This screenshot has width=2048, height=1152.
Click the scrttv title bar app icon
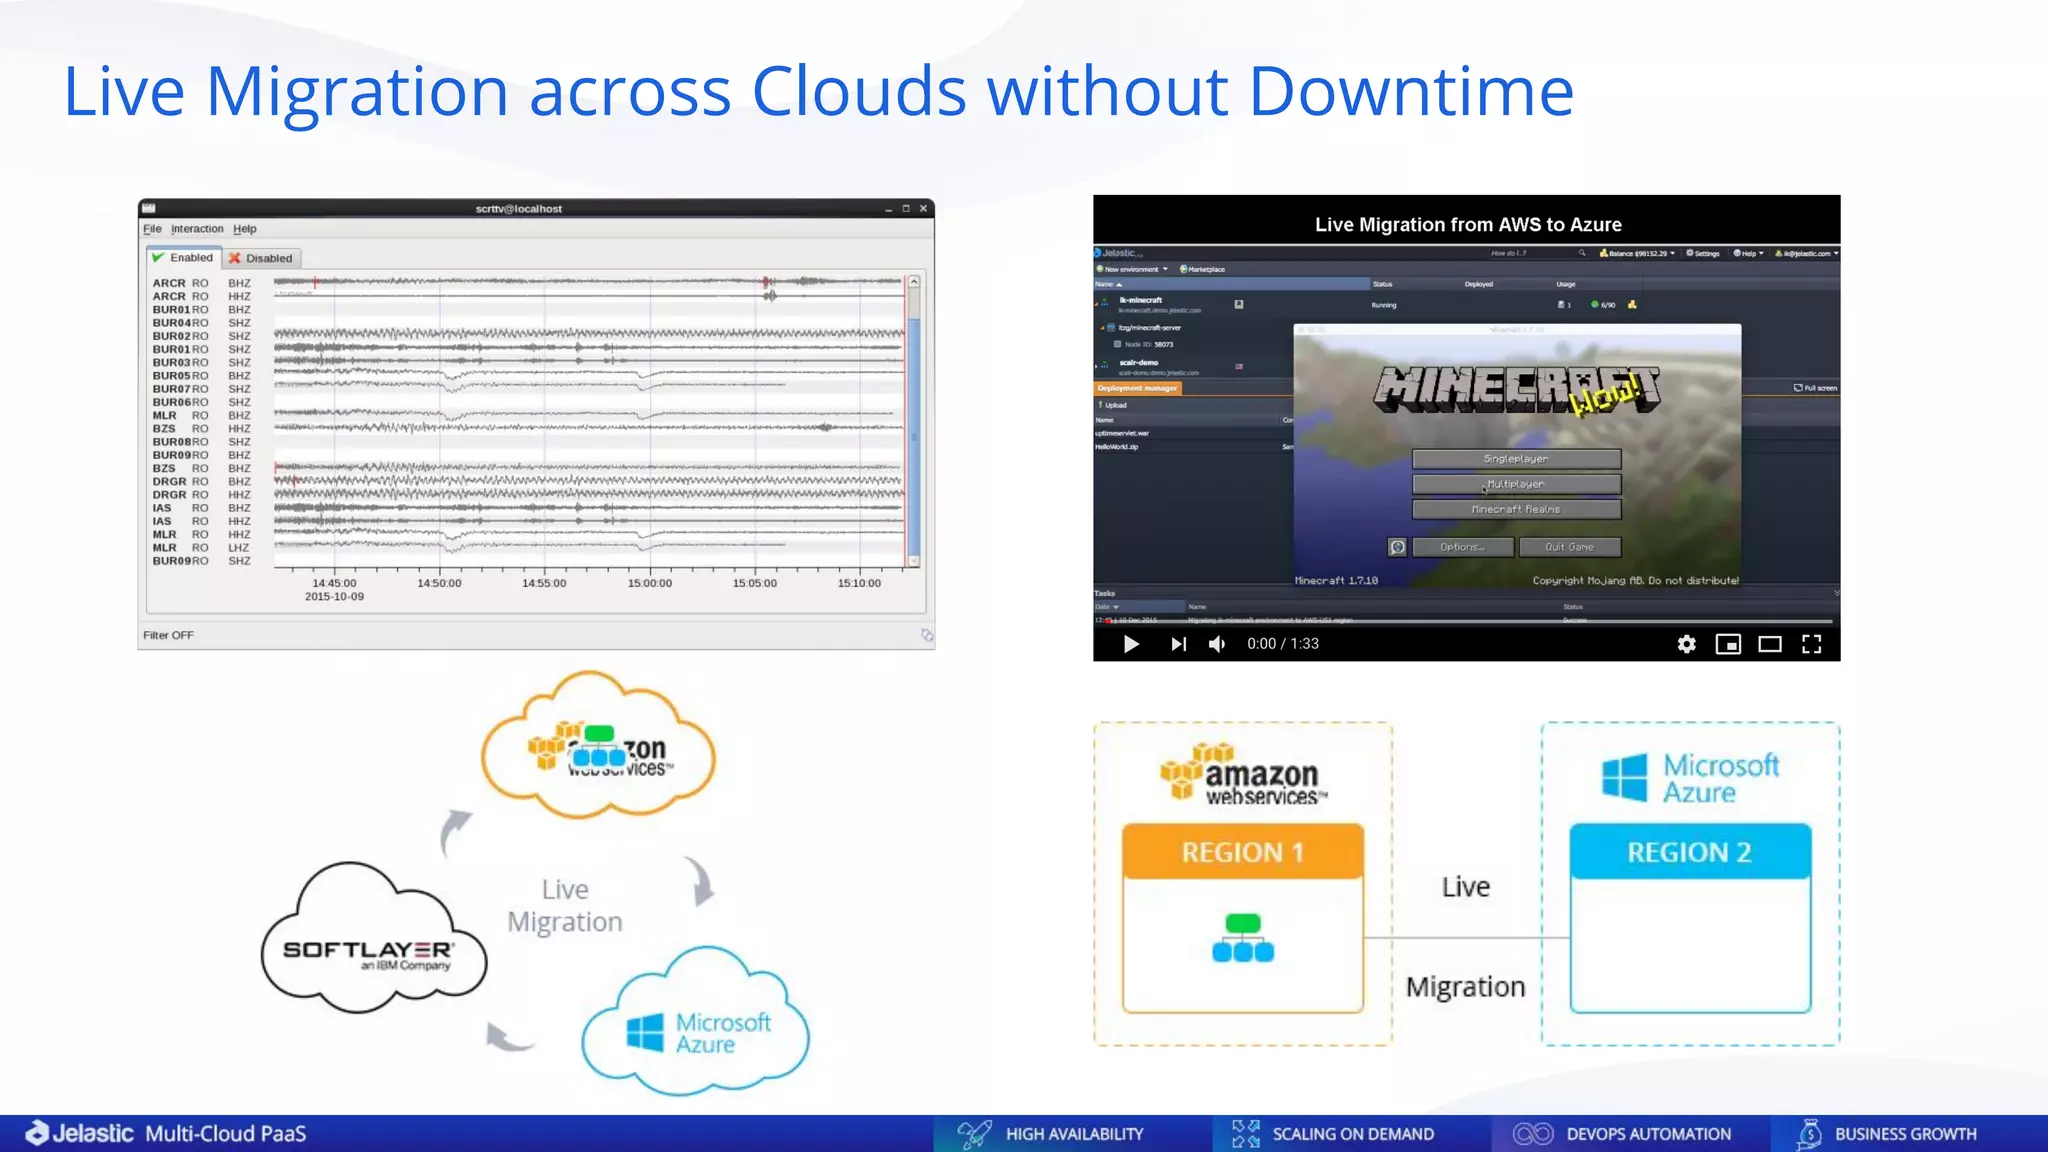click(149, 208)
